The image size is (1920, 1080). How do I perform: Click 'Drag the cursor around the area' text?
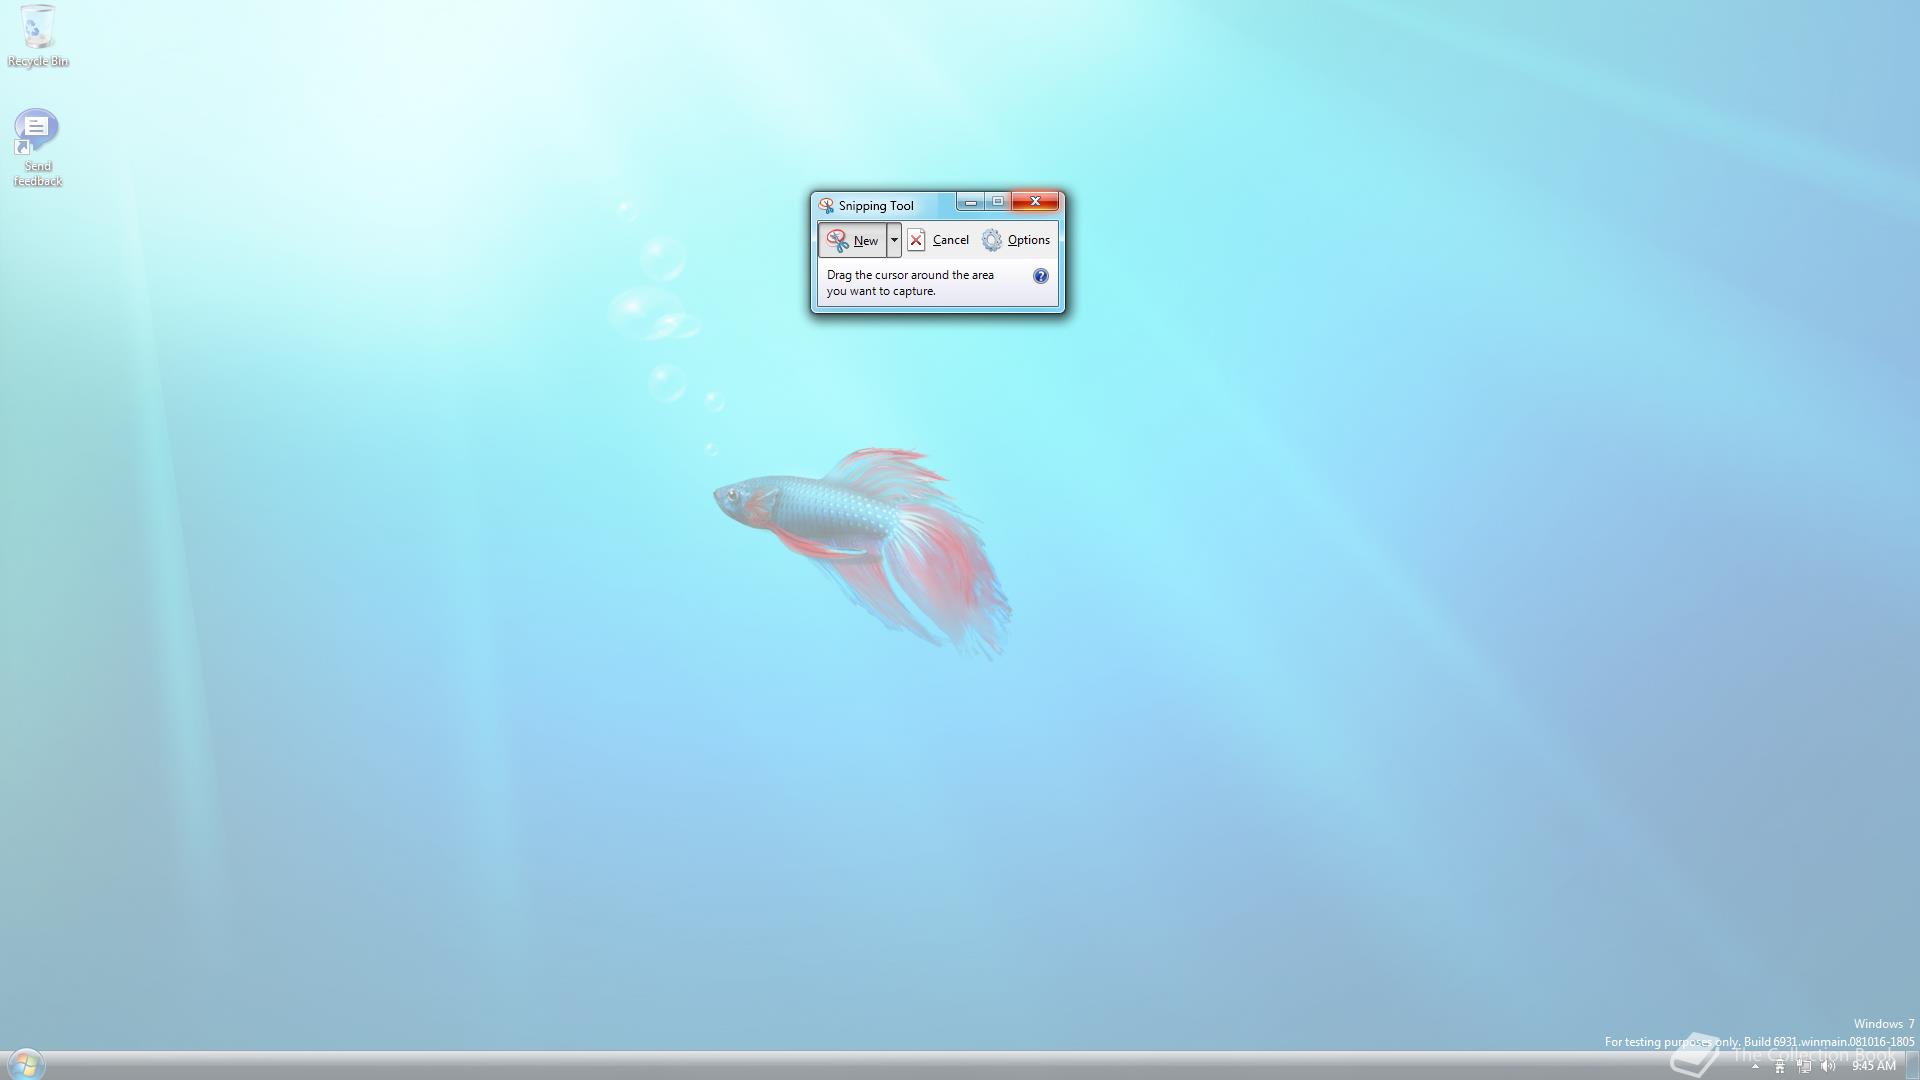(910, 275)
